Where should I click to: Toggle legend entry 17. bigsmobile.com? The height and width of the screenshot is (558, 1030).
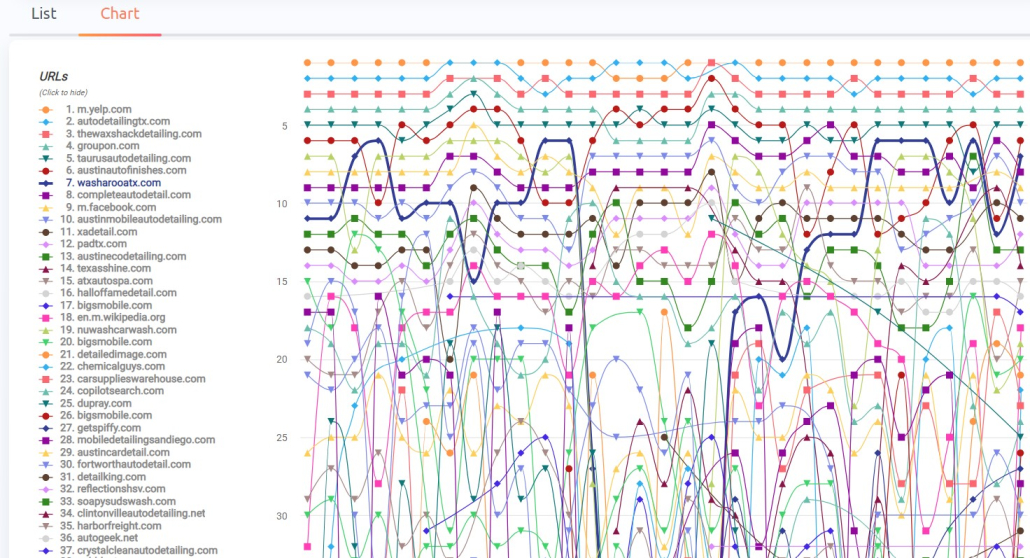(x=106, y=306)
